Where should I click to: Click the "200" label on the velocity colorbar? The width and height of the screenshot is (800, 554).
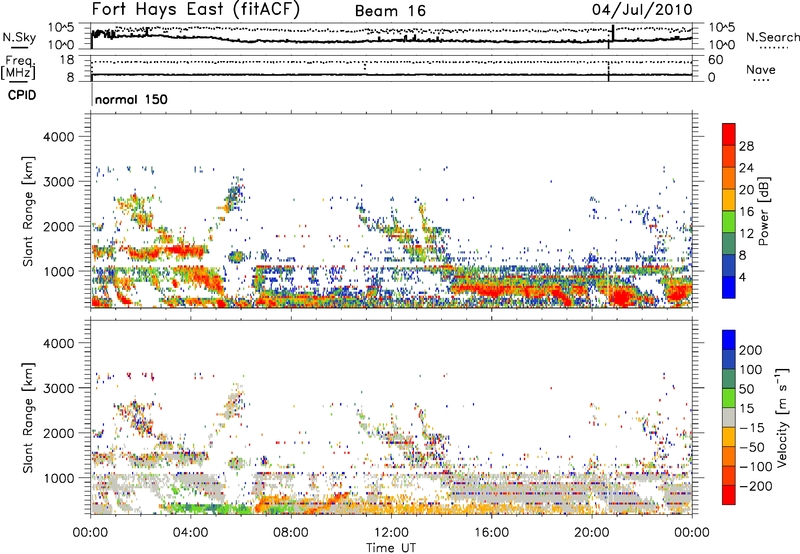click(x=751, y=350)
